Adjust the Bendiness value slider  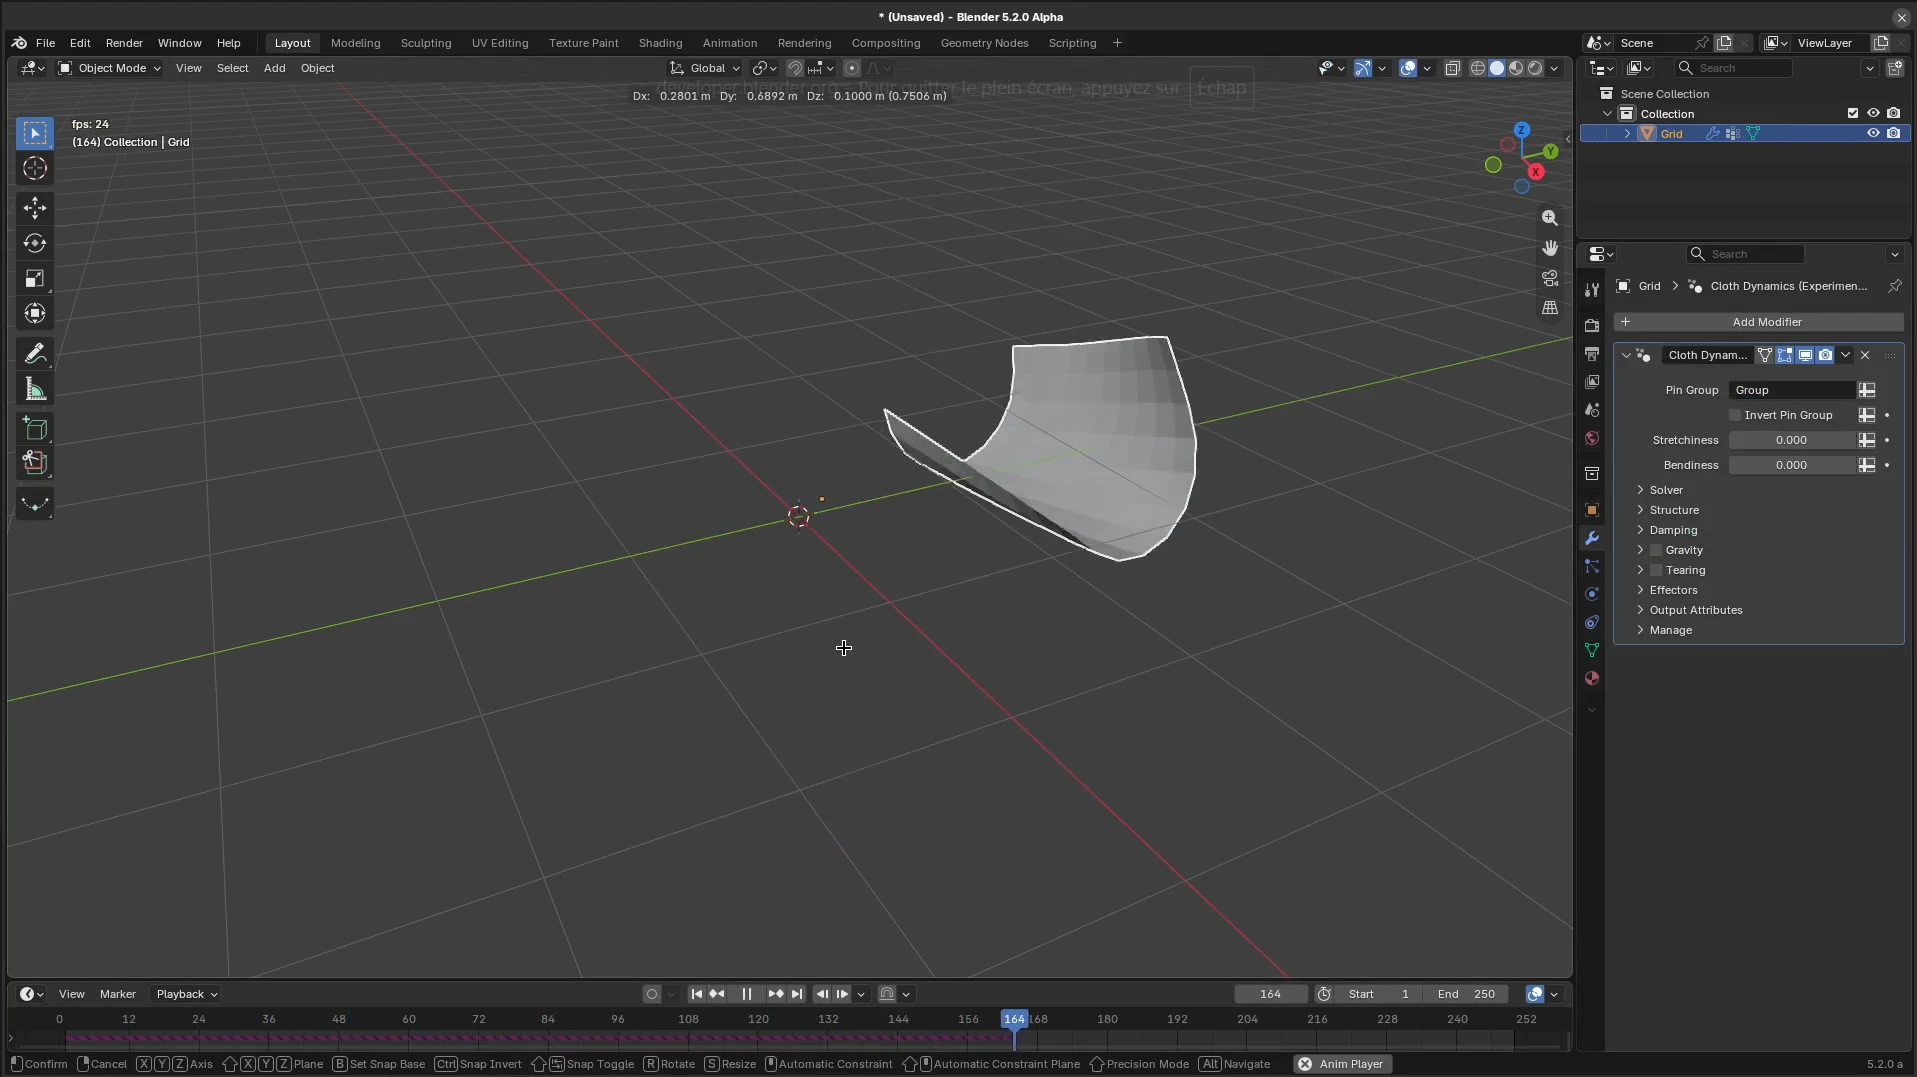[1791, 465]
